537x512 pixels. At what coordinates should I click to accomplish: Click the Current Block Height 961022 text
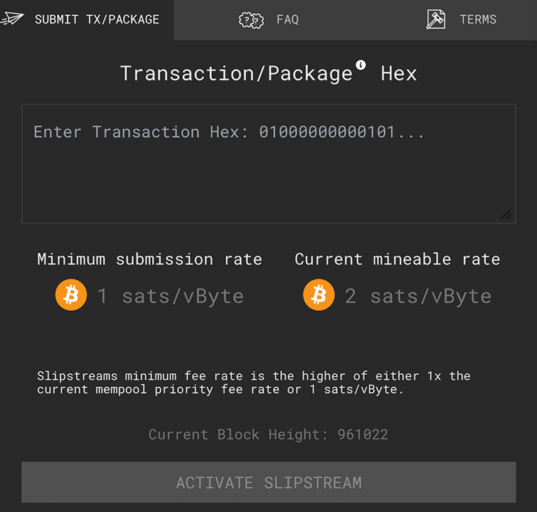(268, 435)
